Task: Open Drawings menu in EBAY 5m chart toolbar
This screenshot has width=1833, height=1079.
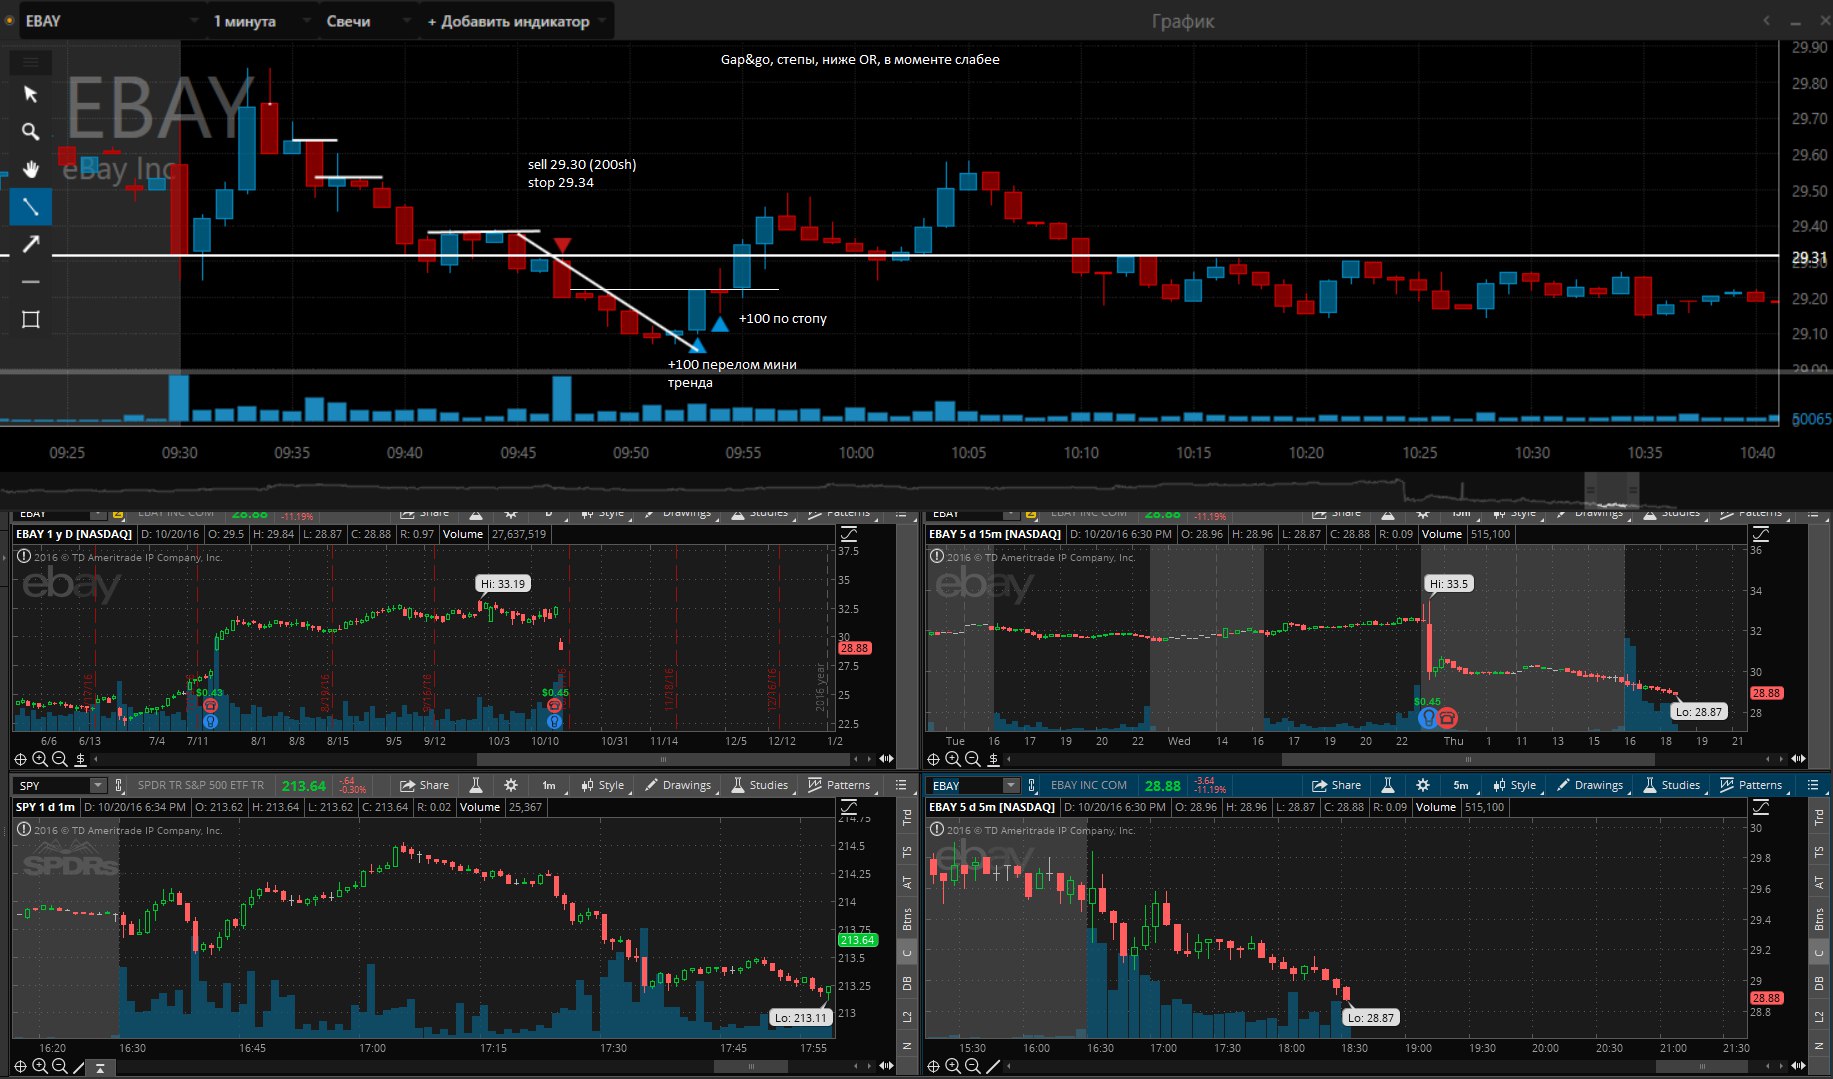Action: pyautogui.click(x=1590, y=785)
